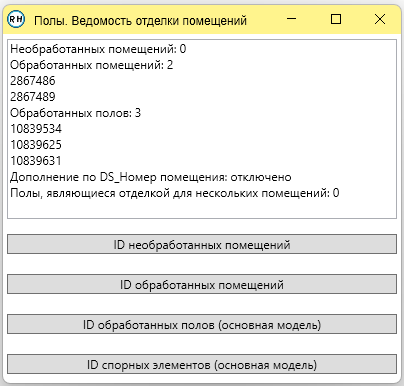Select room ID 2867489

click(x=33, y=97)
